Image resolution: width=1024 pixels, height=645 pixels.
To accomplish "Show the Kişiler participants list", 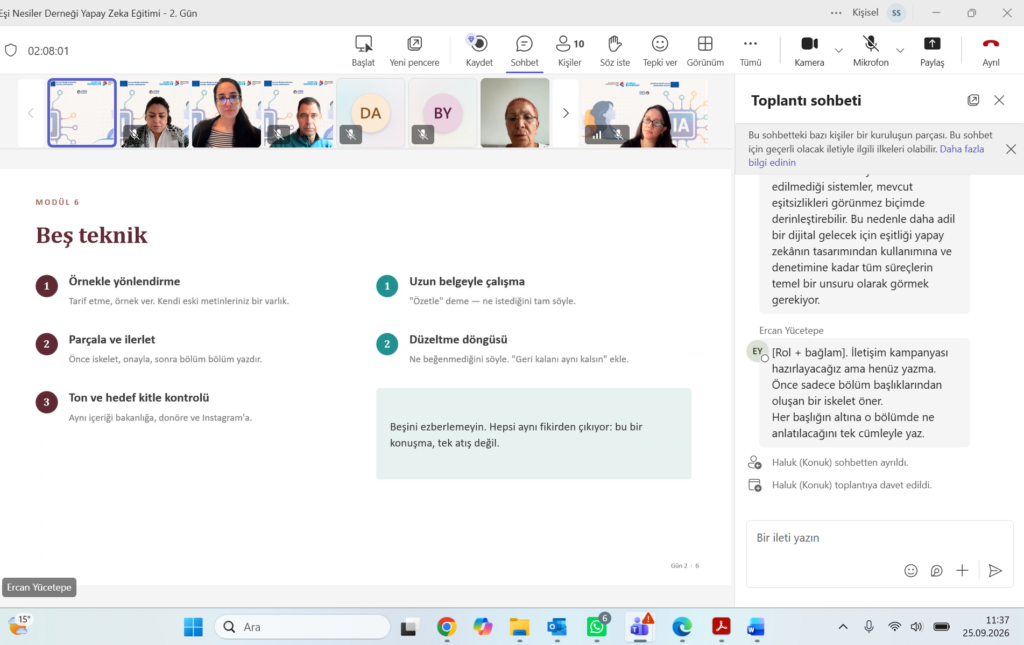I will [x=569, y=51].
